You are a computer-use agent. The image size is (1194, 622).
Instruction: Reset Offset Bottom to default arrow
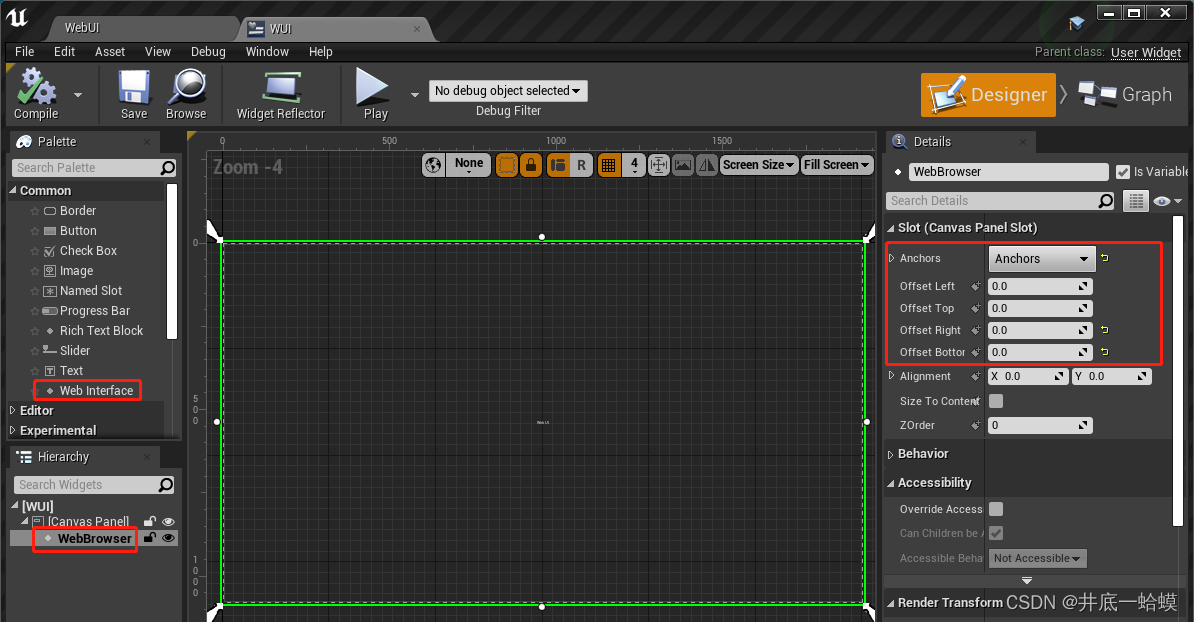tap(1105, 352)
